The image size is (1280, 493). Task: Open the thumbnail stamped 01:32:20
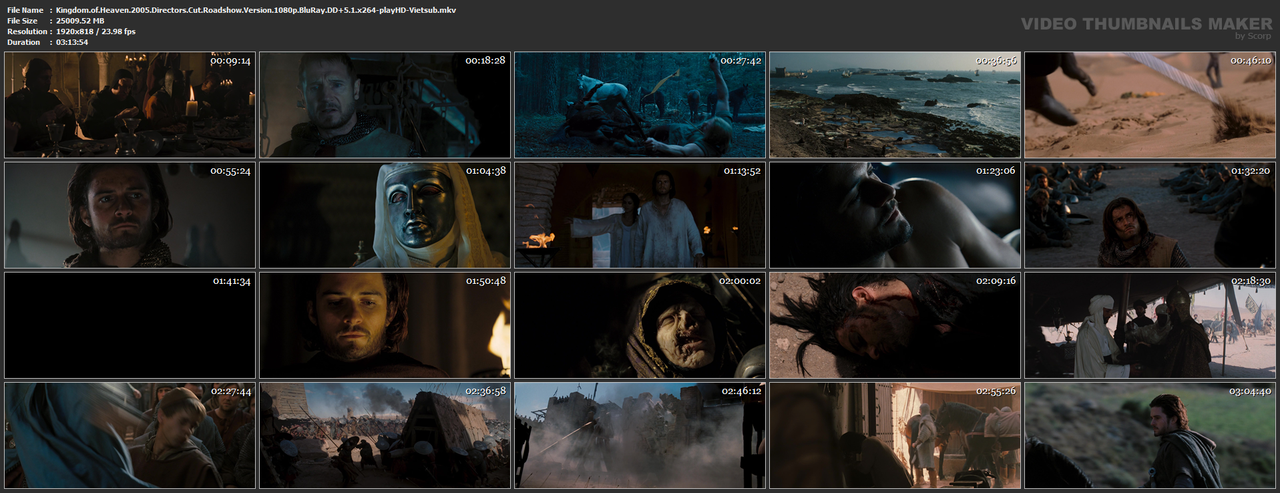pos(1150,215)
